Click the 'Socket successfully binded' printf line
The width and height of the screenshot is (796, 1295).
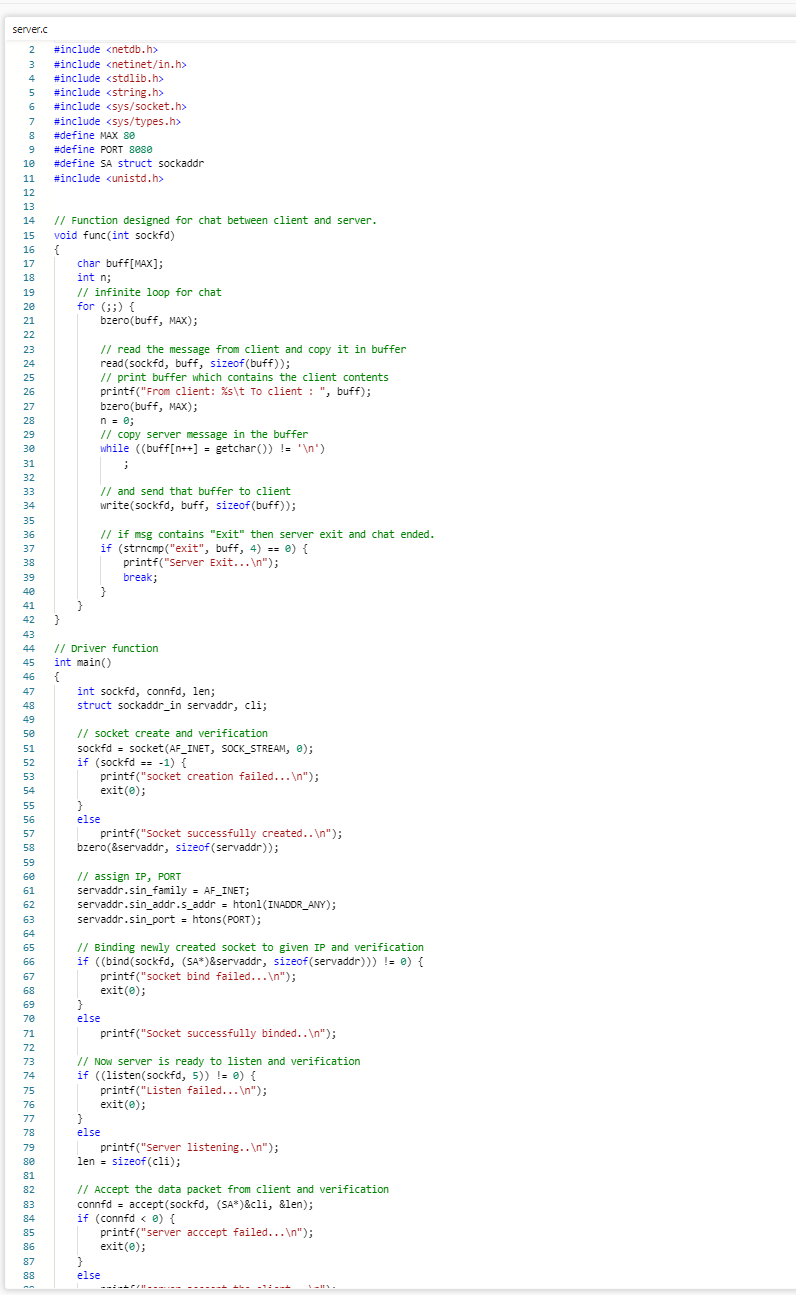tap(218, 1032)
